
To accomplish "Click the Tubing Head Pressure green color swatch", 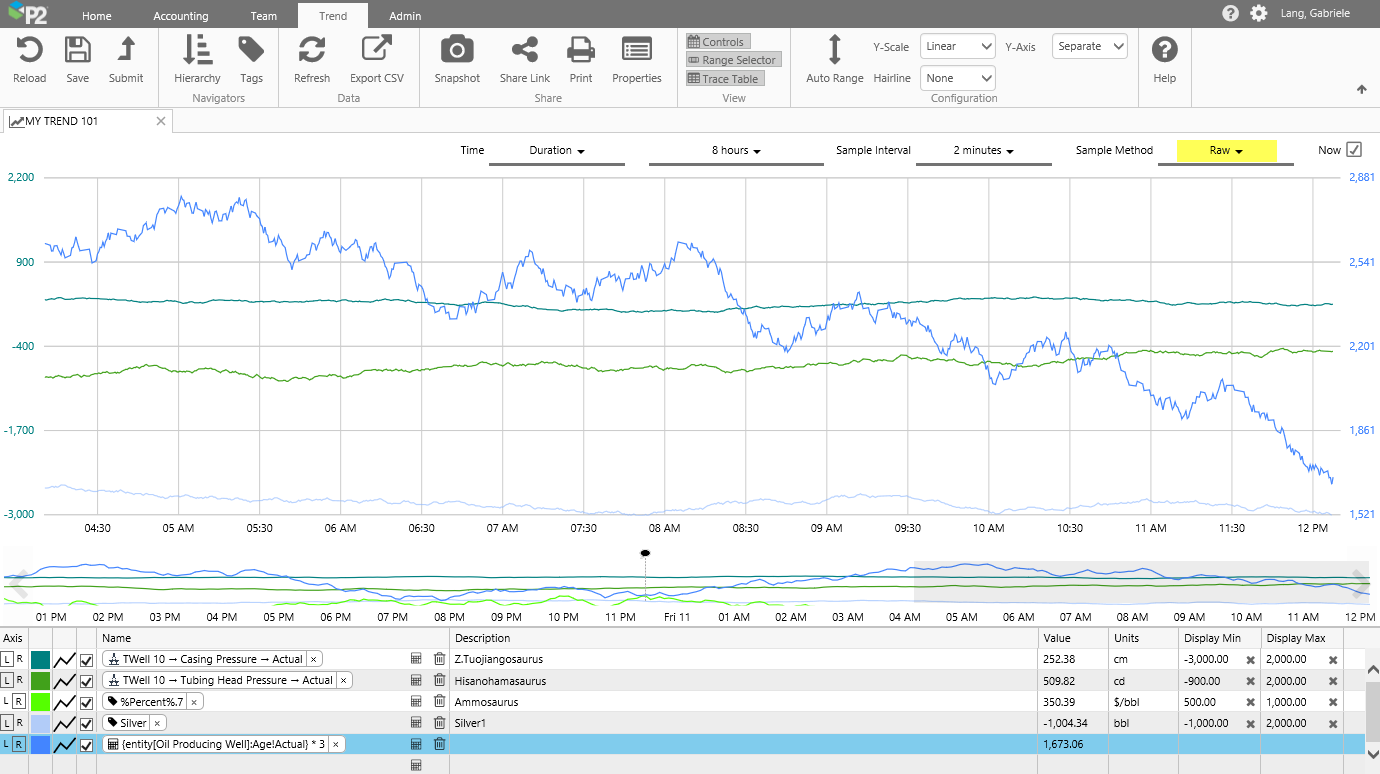I will tap(40, 681).
